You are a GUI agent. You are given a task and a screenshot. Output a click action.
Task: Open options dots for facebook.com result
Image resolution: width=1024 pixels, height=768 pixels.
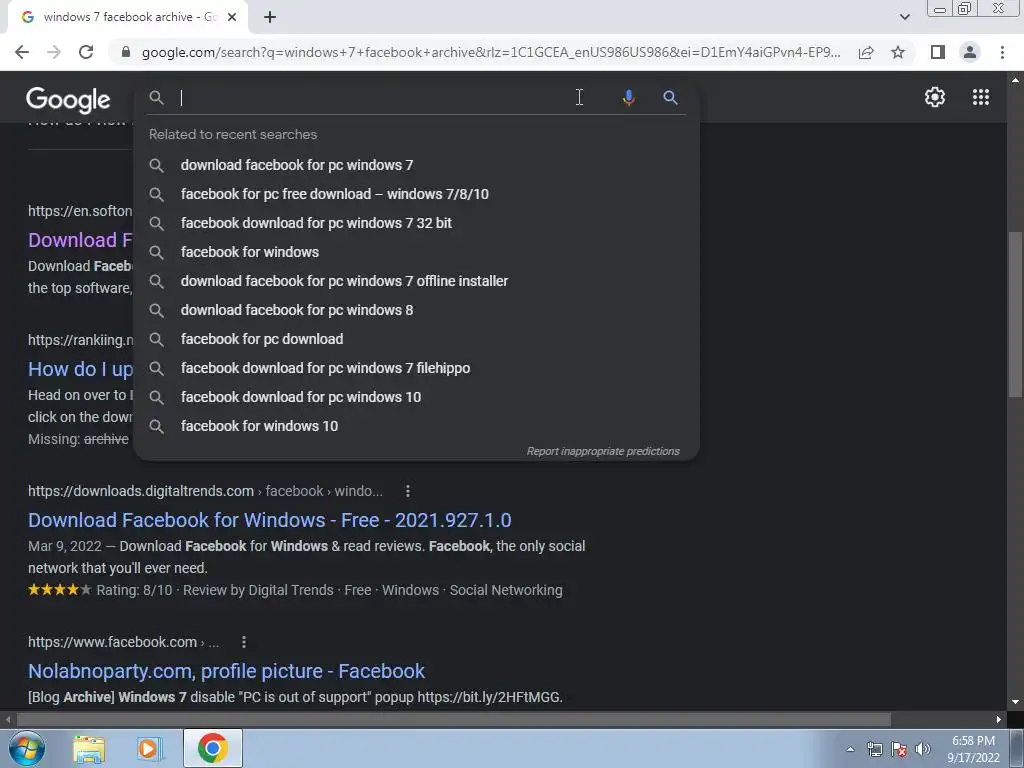pyautogui.click(x=244, y=642)
